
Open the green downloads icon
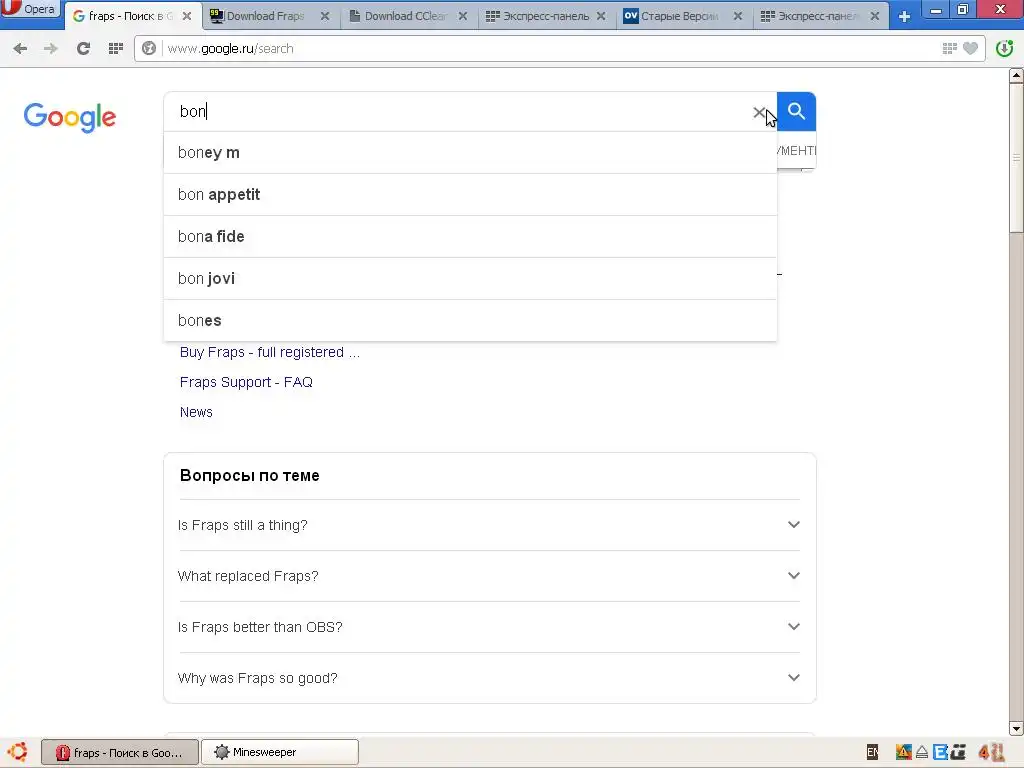pyautogui.click(x=1004, y=48)
